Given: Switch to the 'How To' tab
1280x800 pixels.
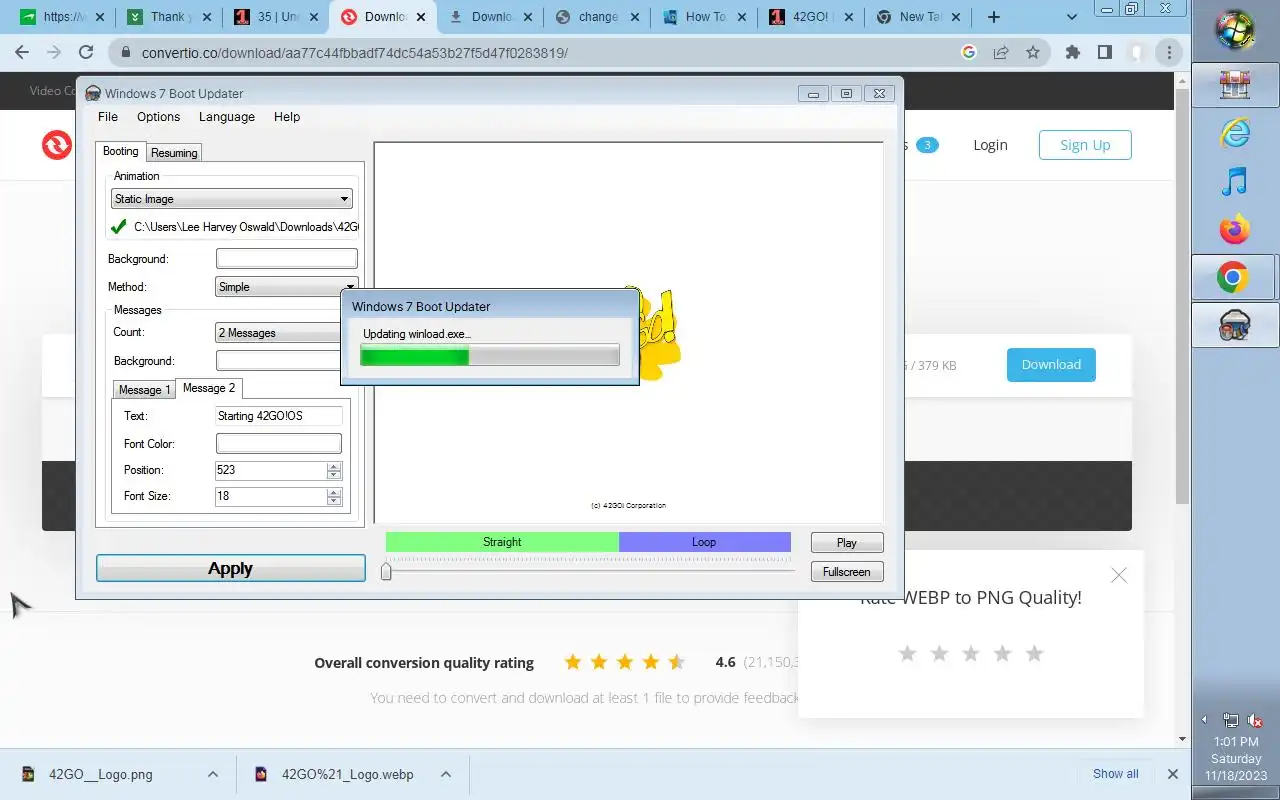Looking at the screenshot, I should 704,17.
